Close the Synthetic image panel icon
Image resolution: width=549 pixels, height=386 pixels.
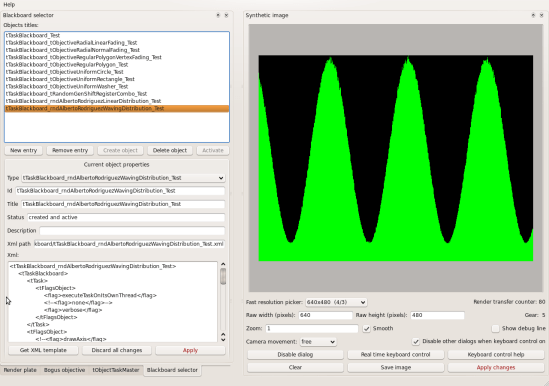point(541,15)
